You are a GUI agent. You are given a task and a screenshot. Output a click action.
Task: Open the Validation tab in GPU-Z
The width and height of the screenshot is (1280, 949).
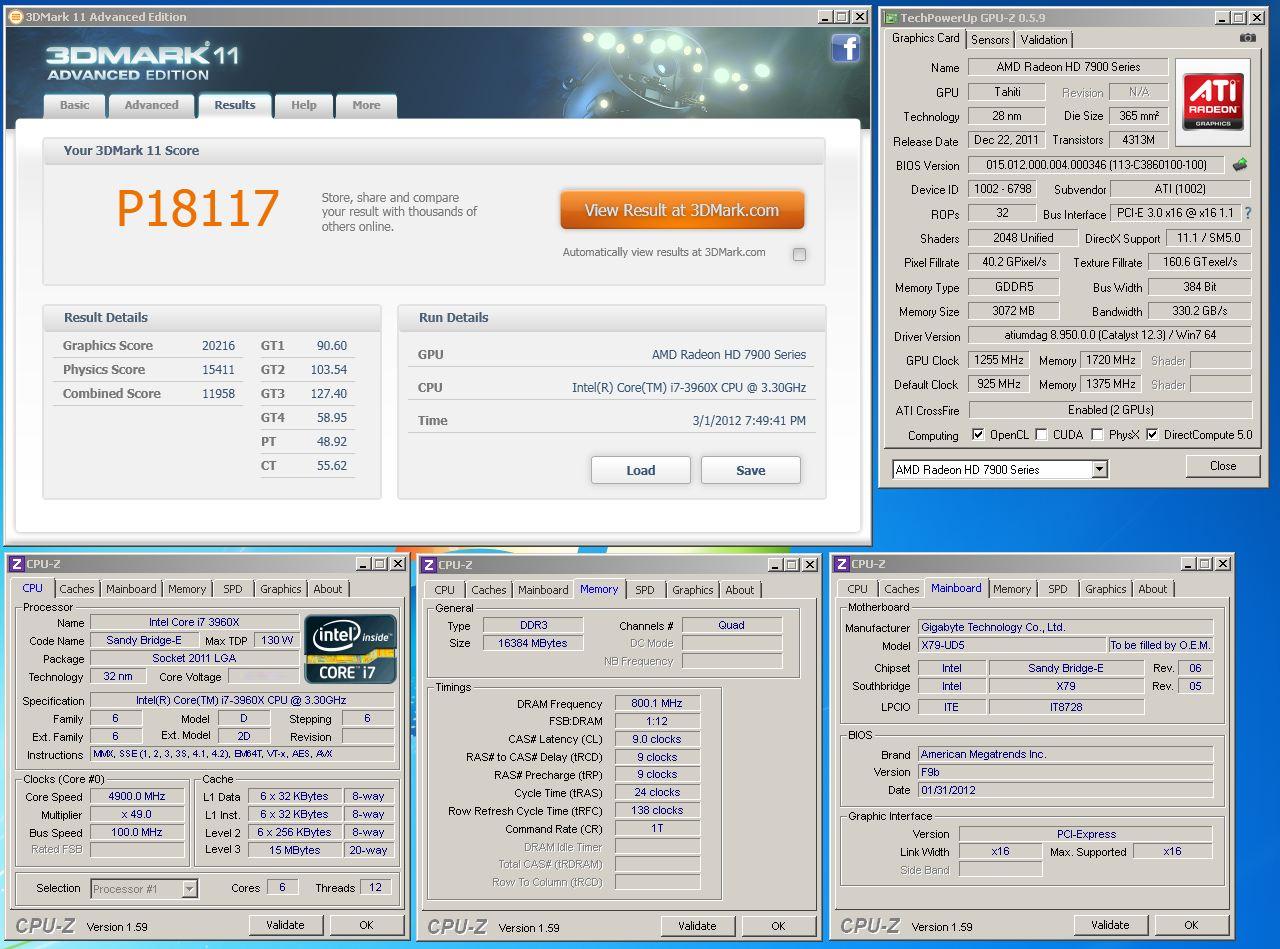coord(1044,40)
